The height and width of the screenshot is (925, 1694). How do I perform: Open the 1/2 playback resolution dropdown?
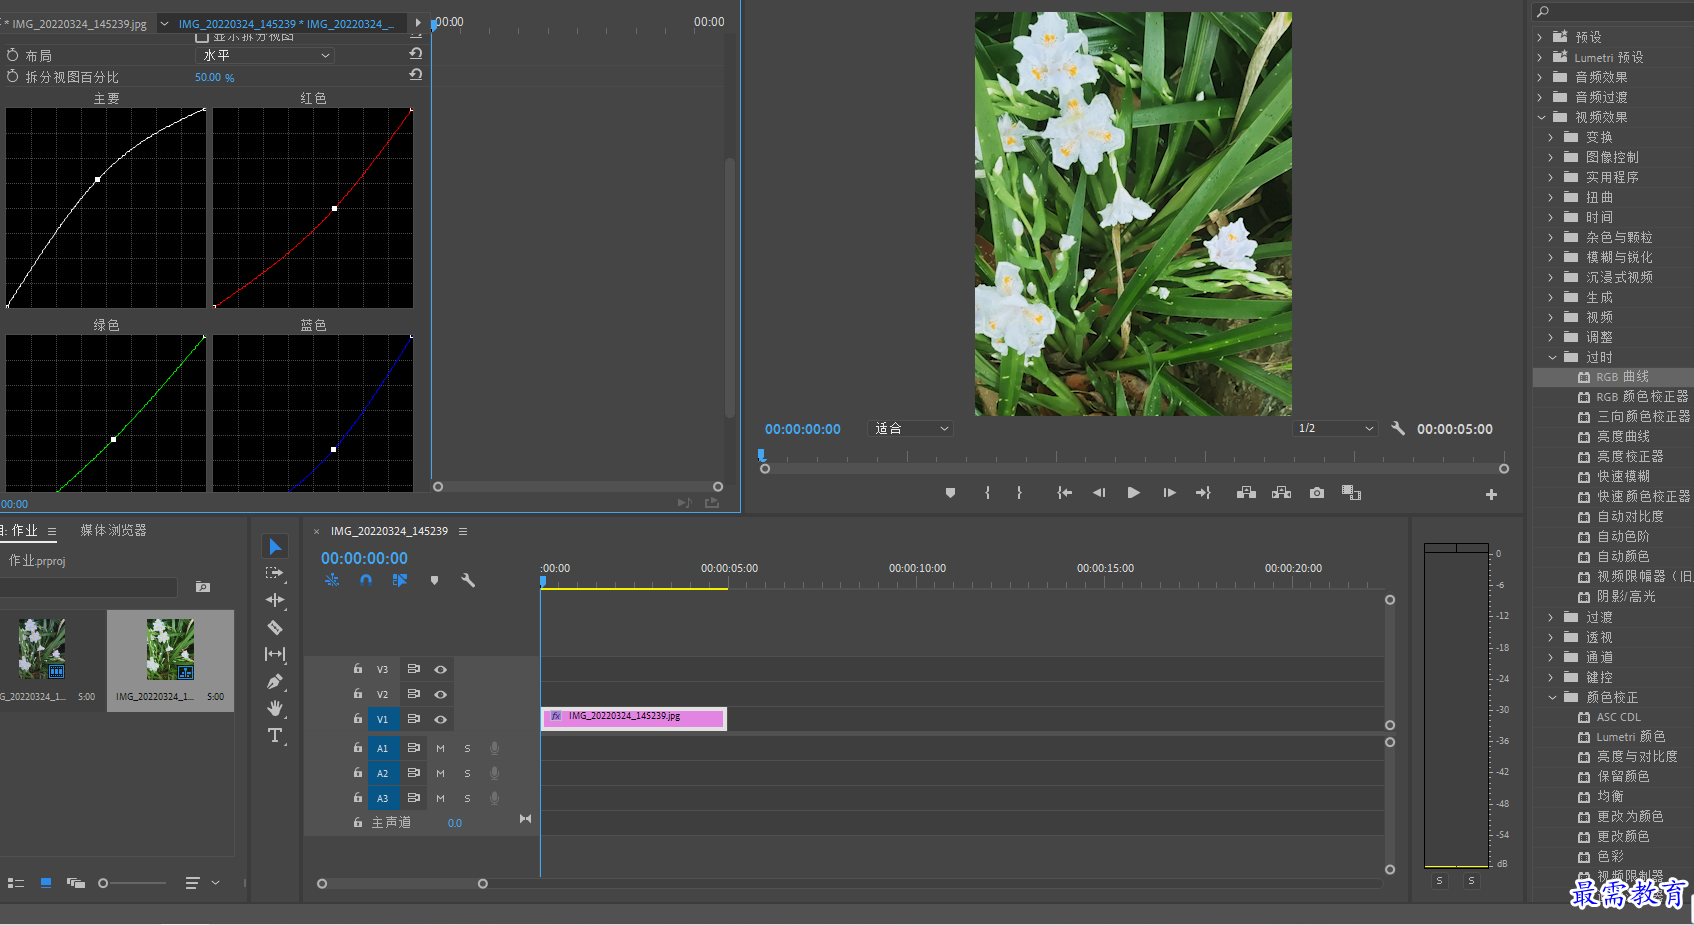[1334, 428]
